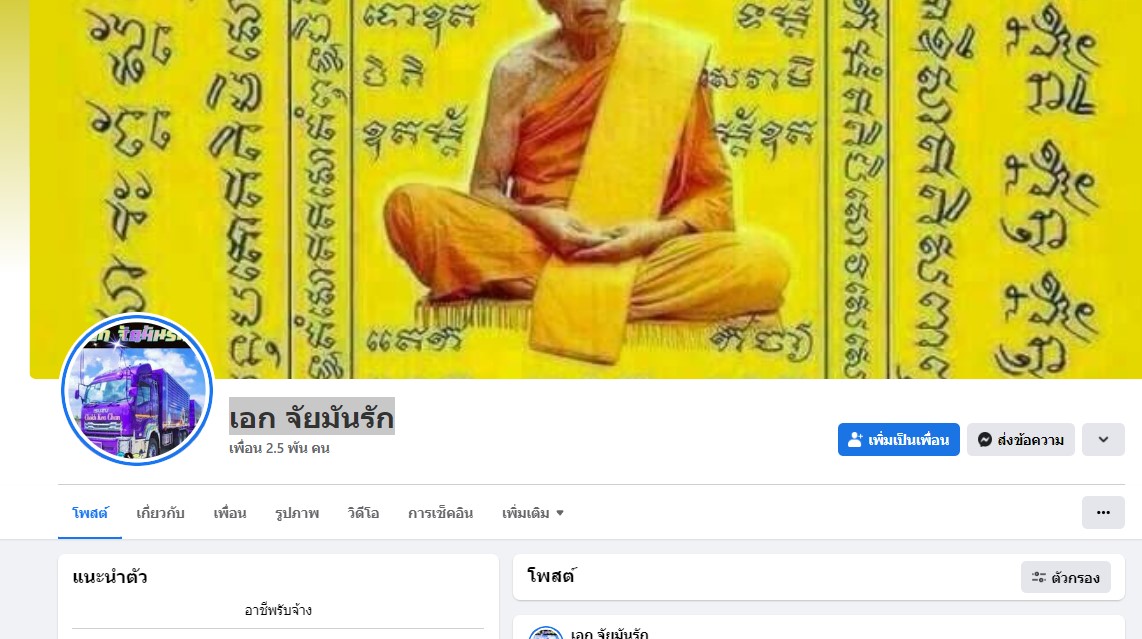This screenshot has height=639, width=1142.
Task: Open the การเช็คอิน tab
Action: pyautogui.click(x=440, y=513)
